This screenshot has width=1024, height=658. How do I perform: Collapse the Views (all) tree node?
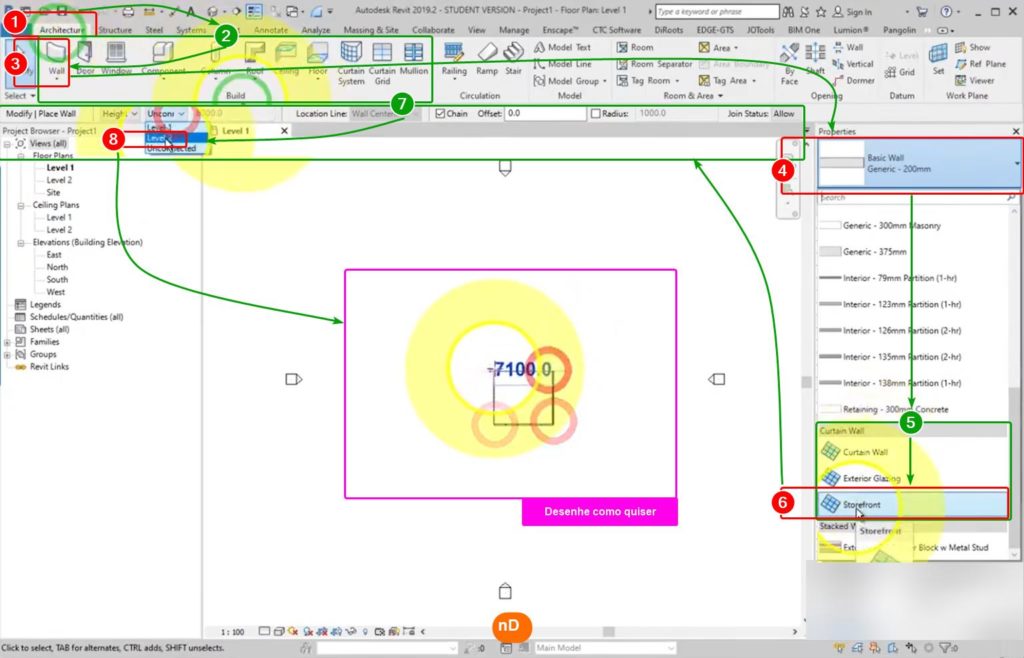(x=8, y=144)
